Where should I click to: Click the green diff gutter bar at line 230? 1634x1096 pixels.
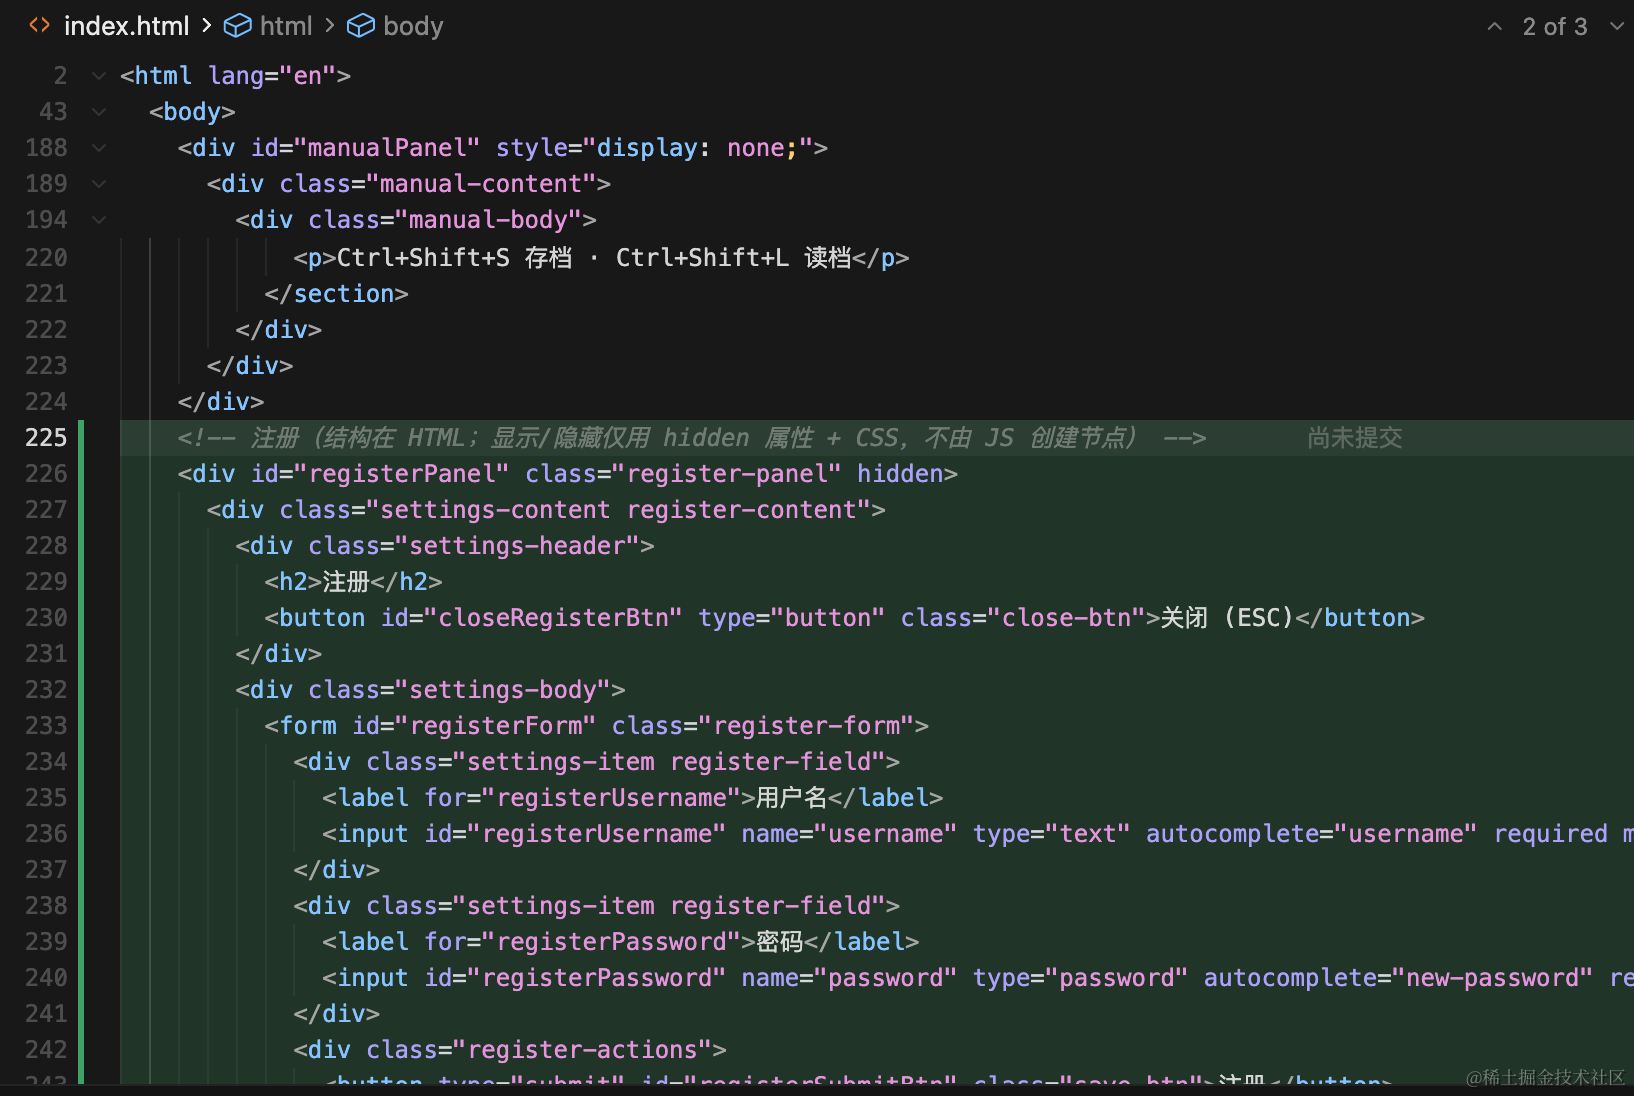point(81,618)
